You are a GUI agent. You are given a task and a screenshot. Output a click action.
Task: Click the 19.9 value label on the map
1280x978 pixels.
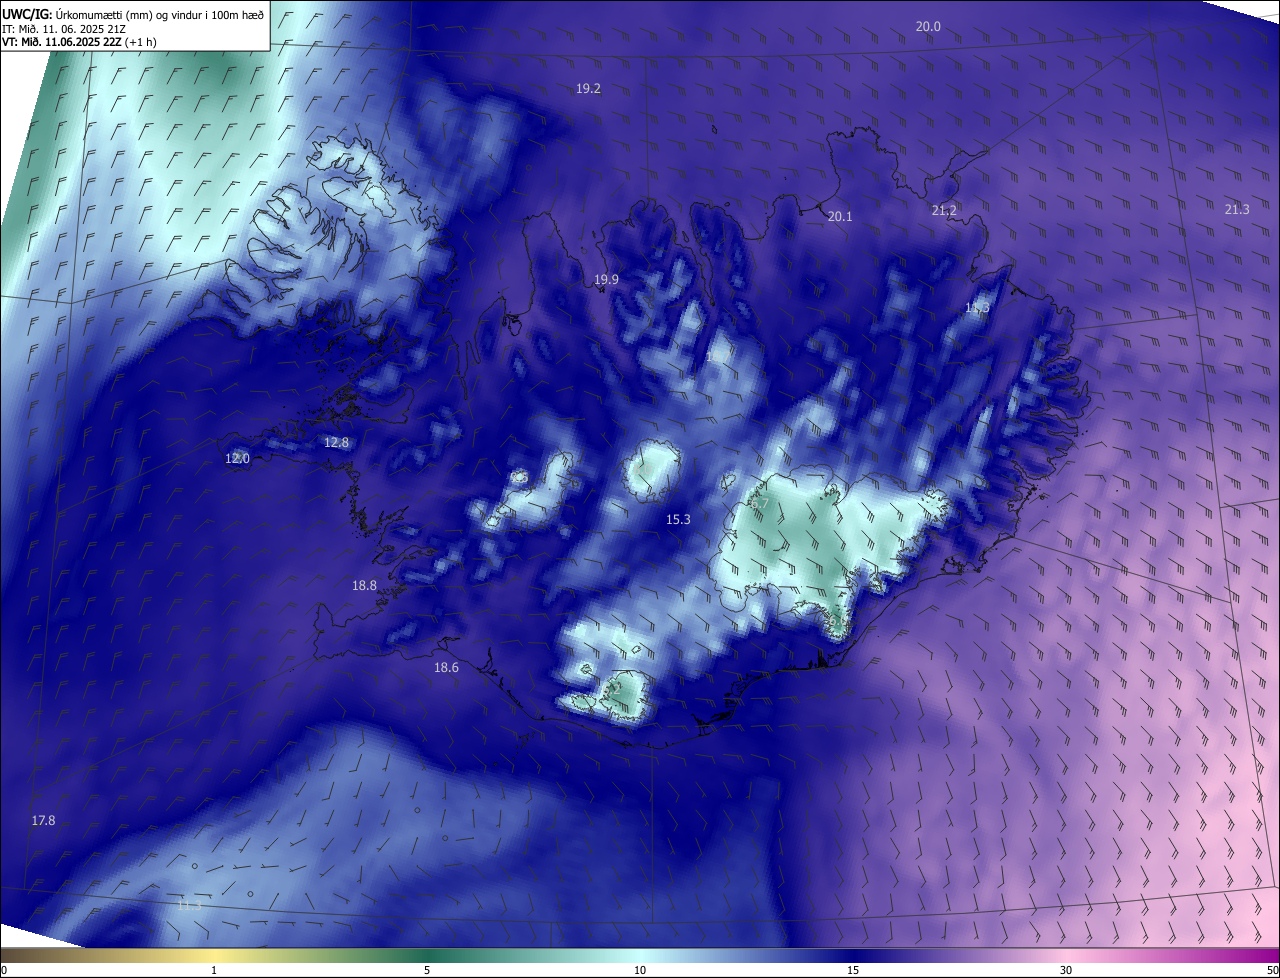[x=606, y=280]
